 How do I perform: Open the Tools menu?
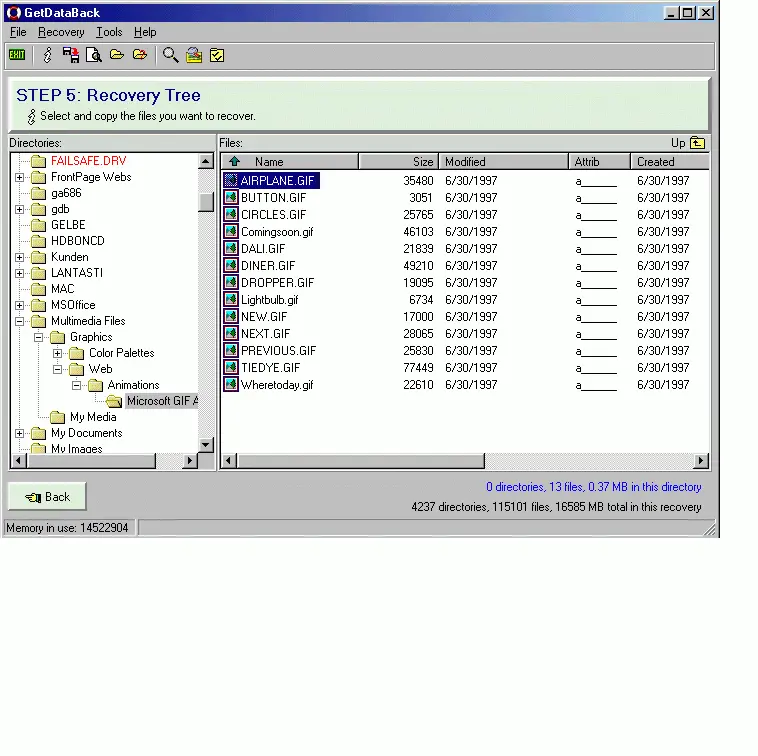click(x=108, y=32)
